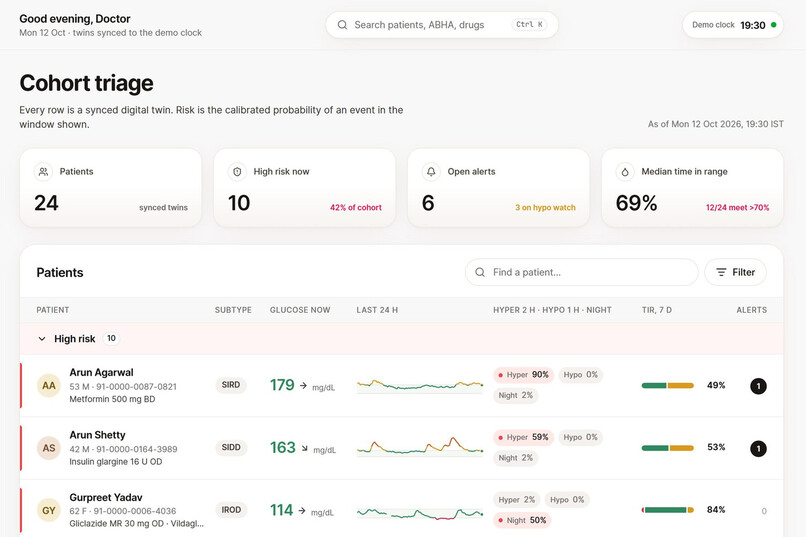This screenshot has height=537, width=806.
Task: Click the Cohort triage heading
Action: pyautogui.click(x=86, y=83)
